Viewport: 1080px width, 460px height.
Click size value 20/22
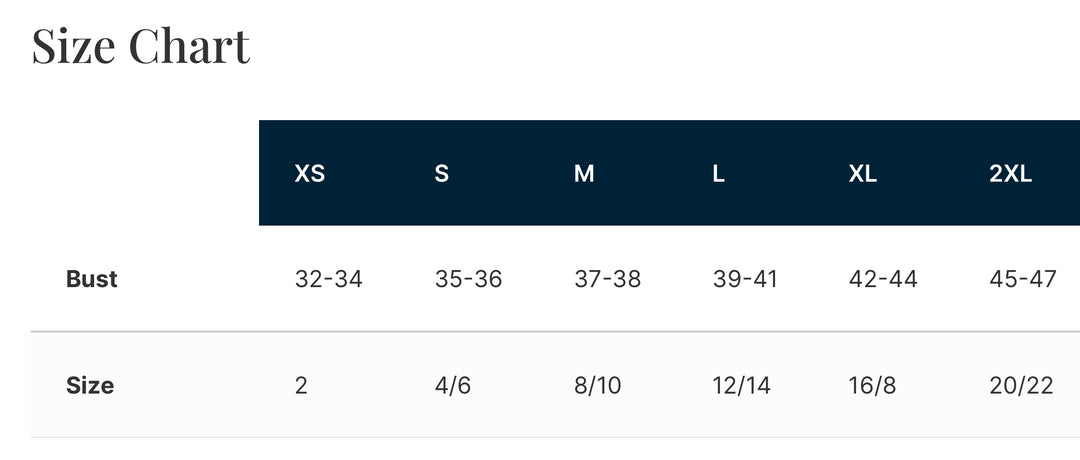pos(1021,386)
